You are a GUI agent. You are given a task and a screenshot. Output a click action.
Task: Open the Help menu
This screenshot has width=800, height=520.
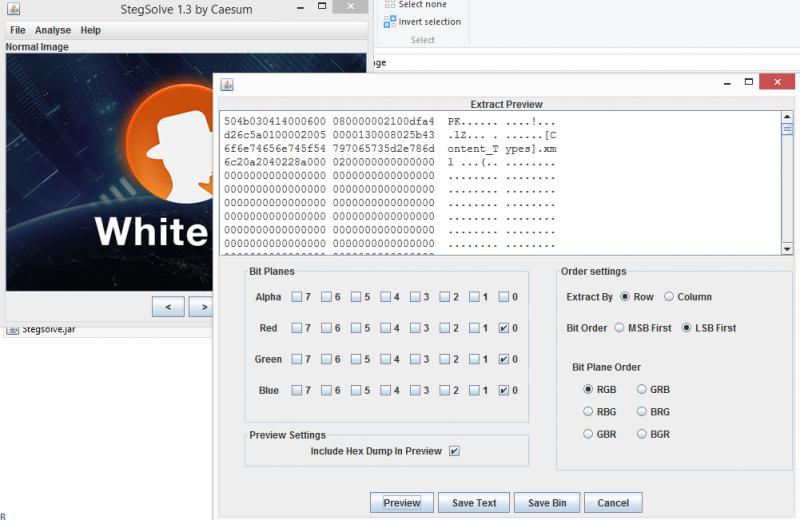point(90,30)
